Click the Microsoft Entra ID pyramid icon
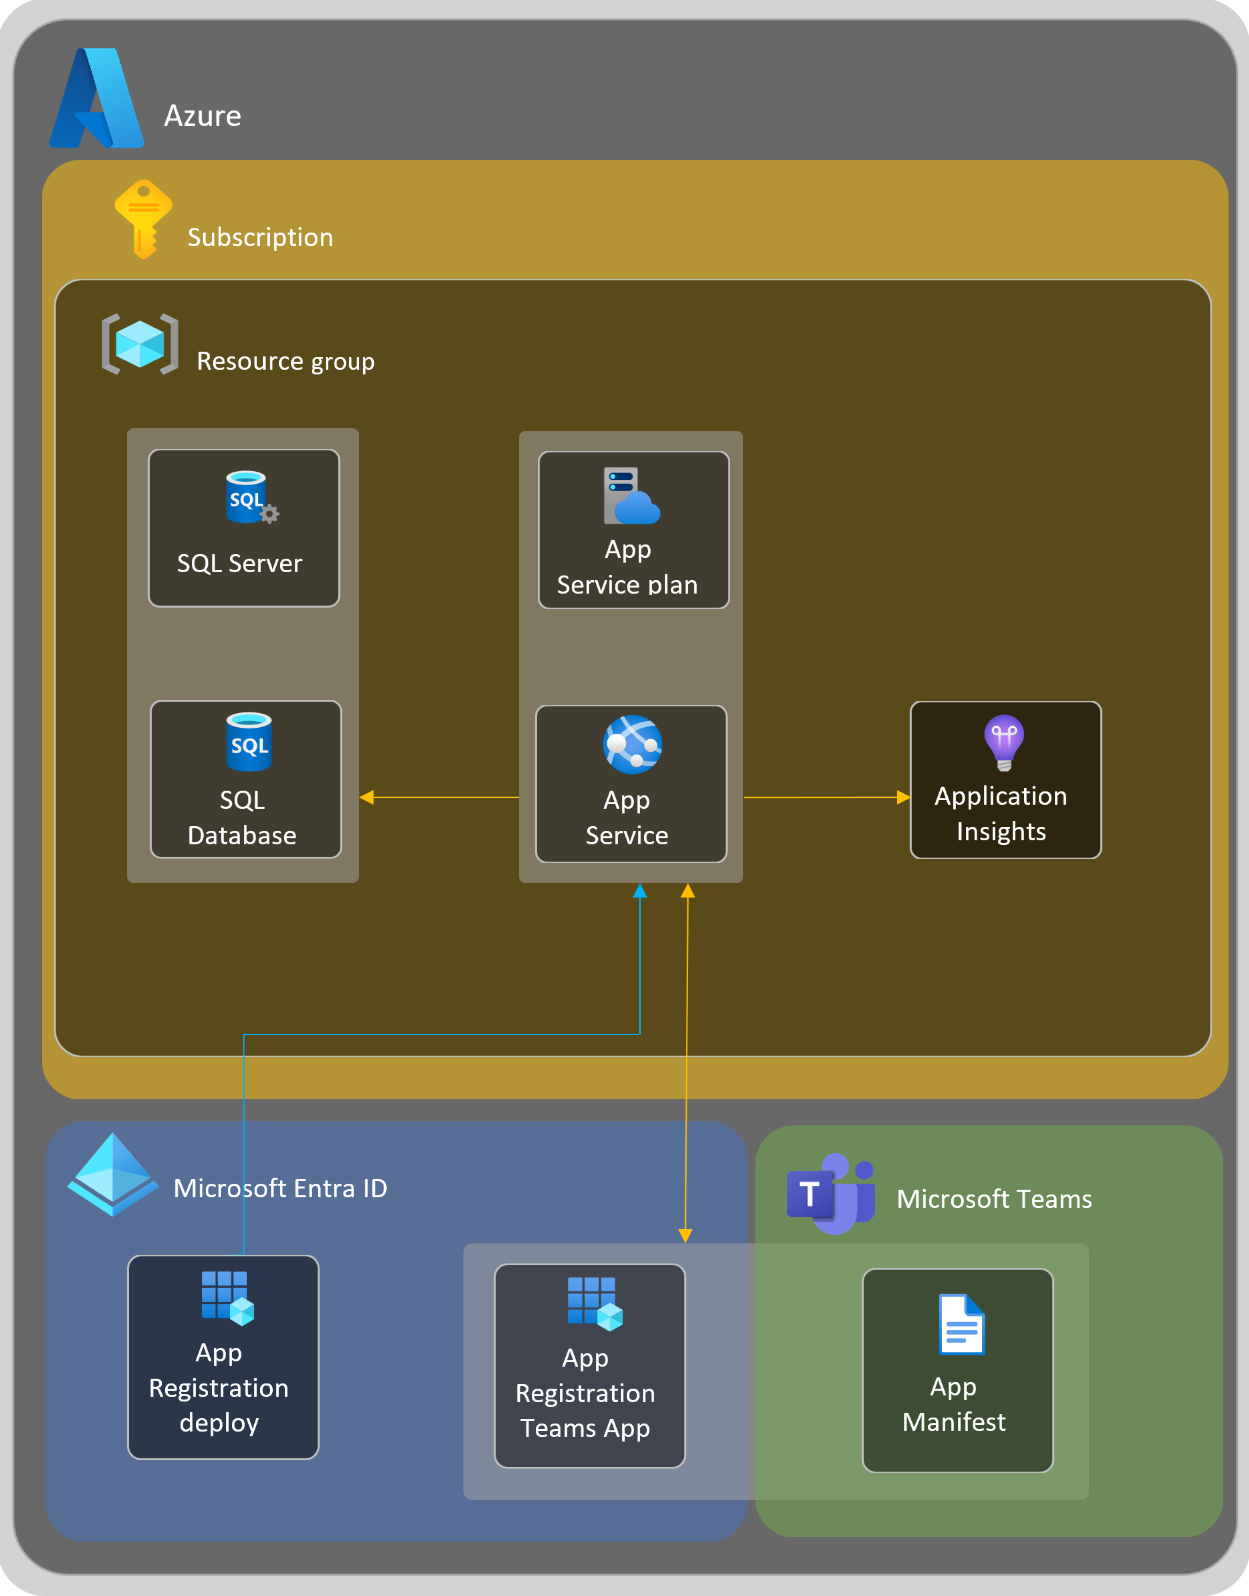The height and width of the screenshot is (1596, 1249). pos(113,1174)
